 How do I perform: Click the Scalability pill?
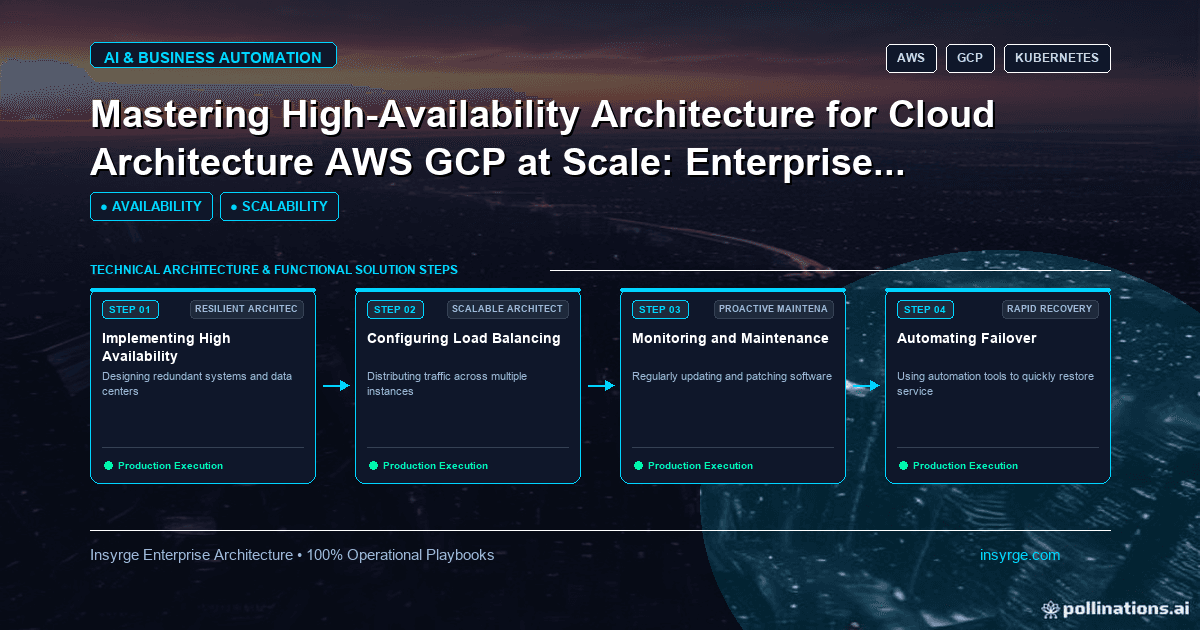coord(279,206)
